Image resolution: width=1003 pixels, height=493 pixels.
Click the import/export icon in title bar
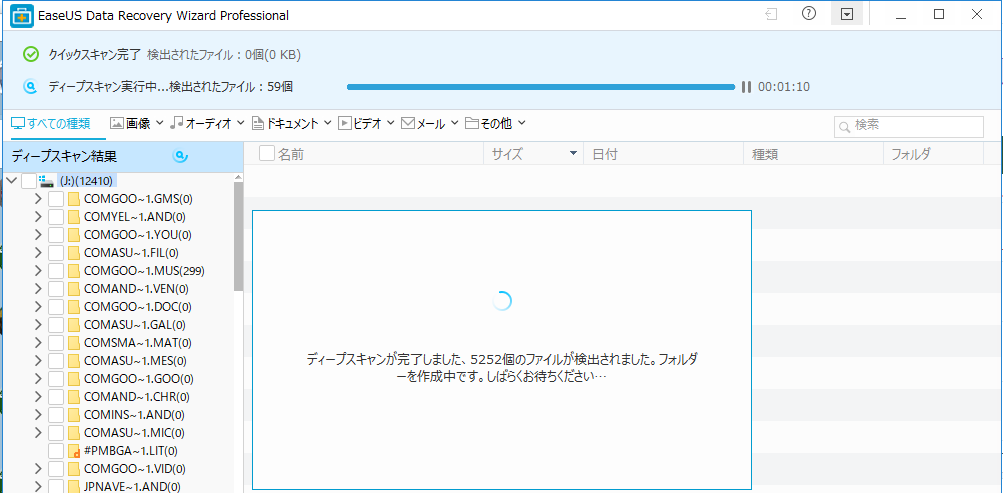pyautogui.click(x=771, y=14)
